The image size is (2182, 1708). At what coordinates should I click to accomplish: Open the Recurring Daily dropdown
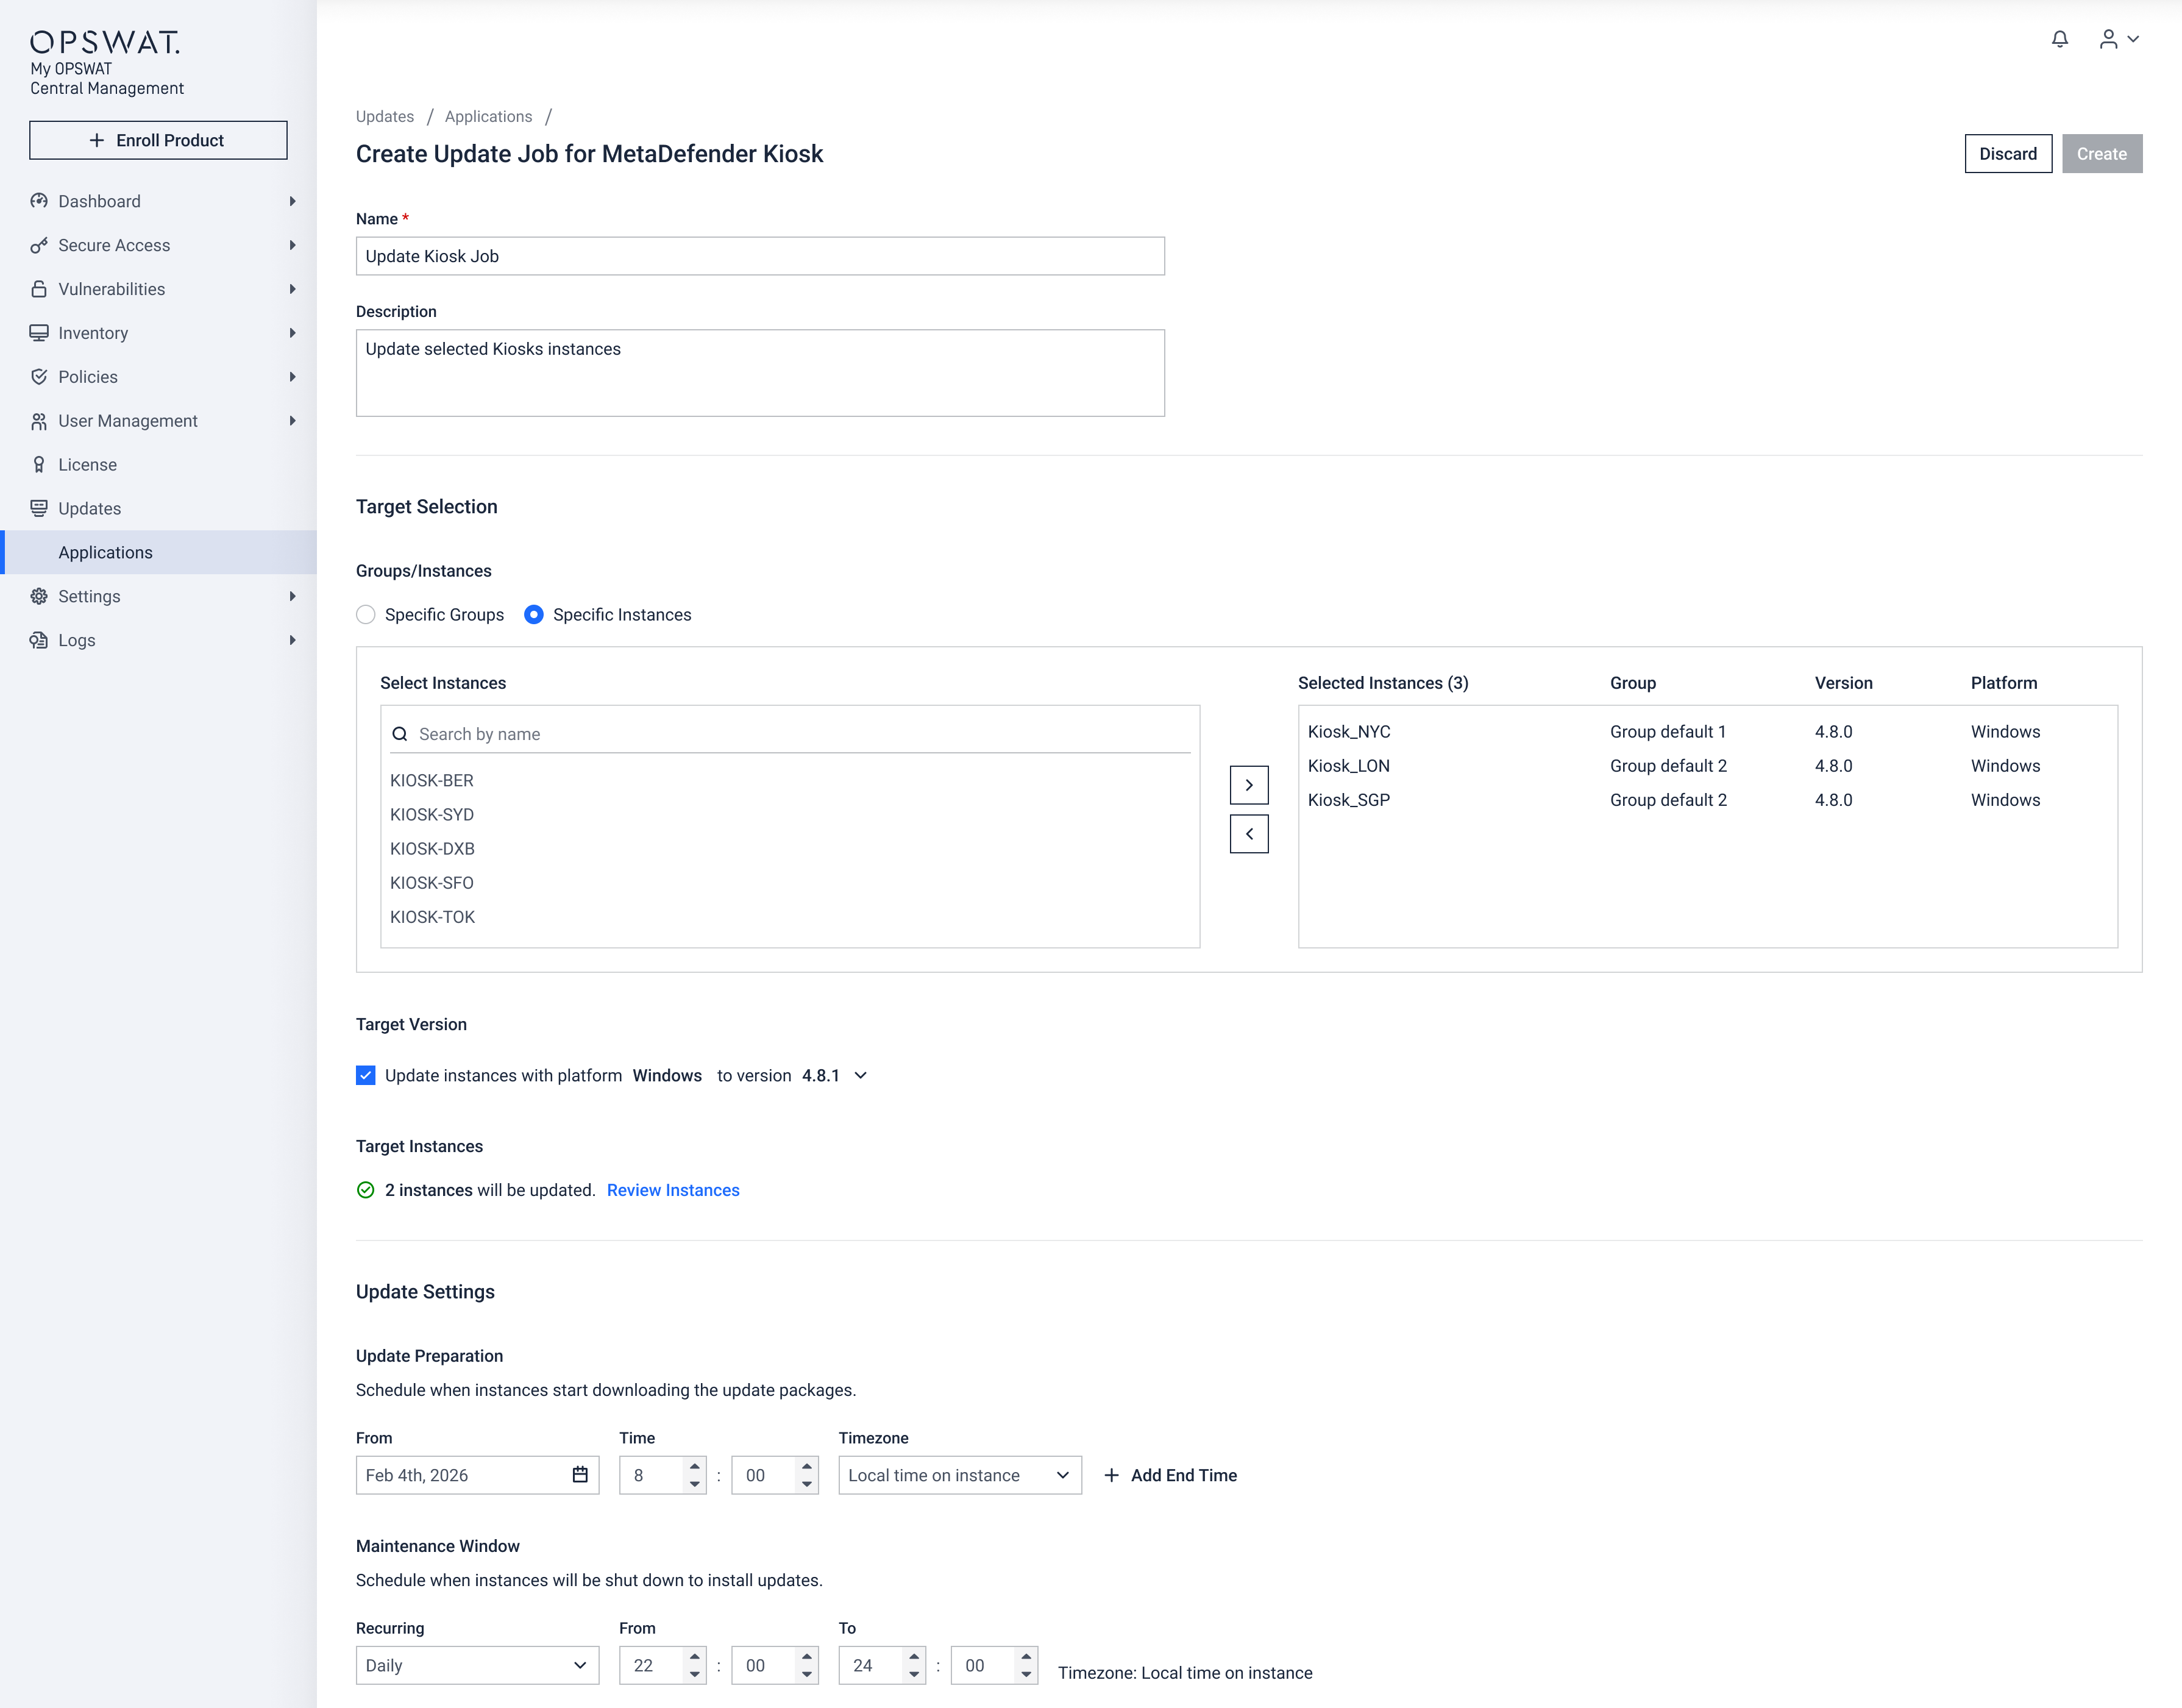click(477, 1665)
